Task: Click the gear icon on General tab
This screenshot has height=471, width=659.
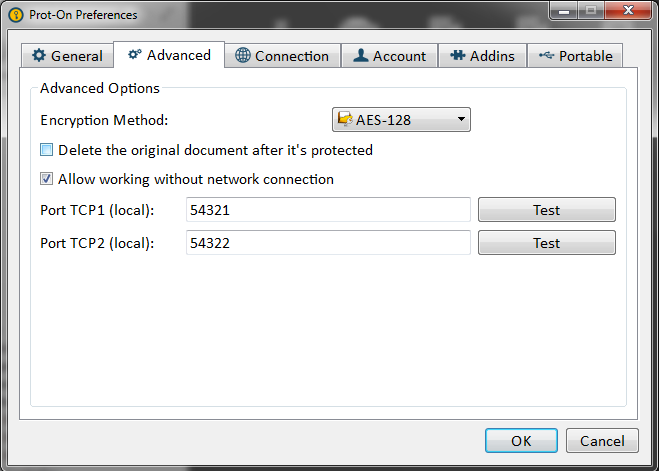Action: [40, 56]
